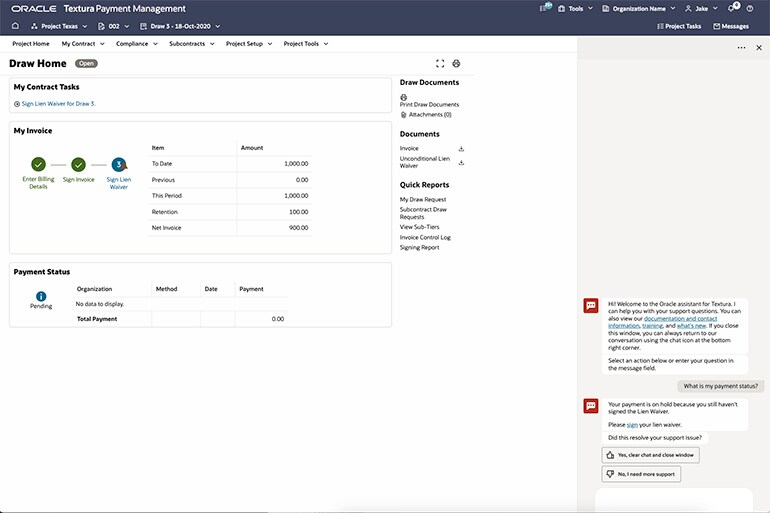
Task: Open Project Tasks in the header
Action: pyautogui.click(x=679, y=26)
